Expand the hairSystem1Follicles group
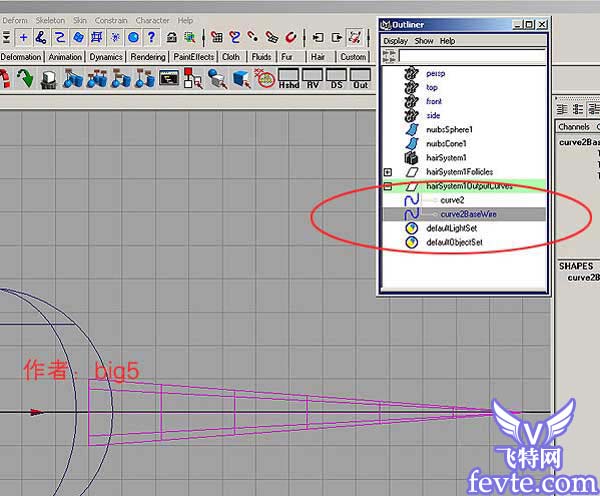Image resolution: width=600 pixels, height=496 pixels. click(388, 172)
